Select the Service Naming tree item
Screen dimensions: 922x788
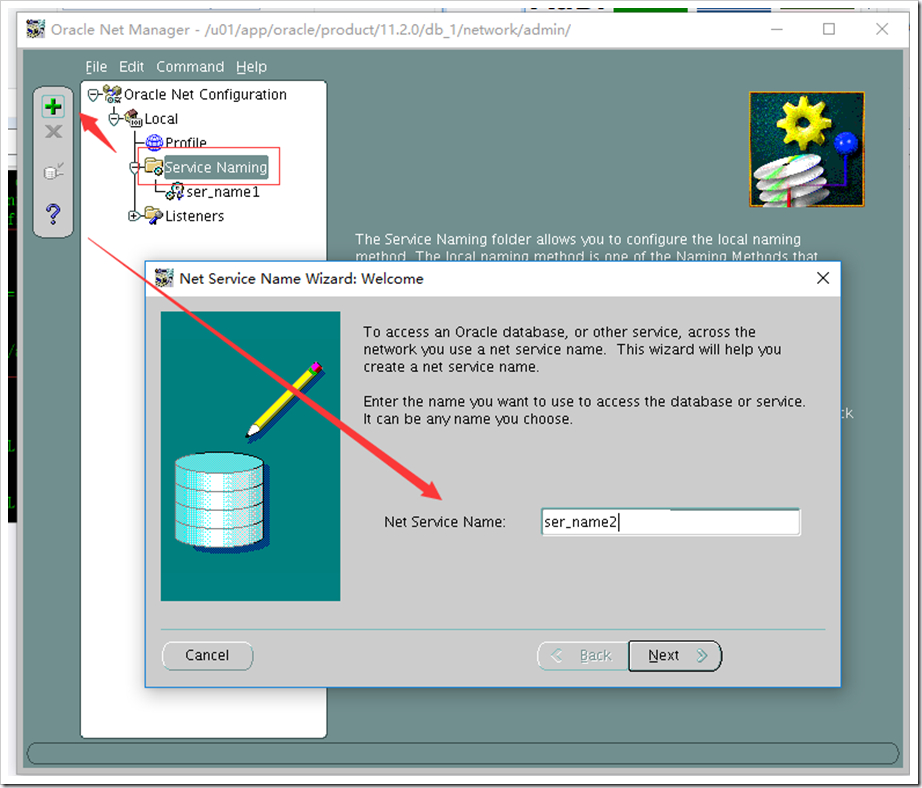point(216,168)
